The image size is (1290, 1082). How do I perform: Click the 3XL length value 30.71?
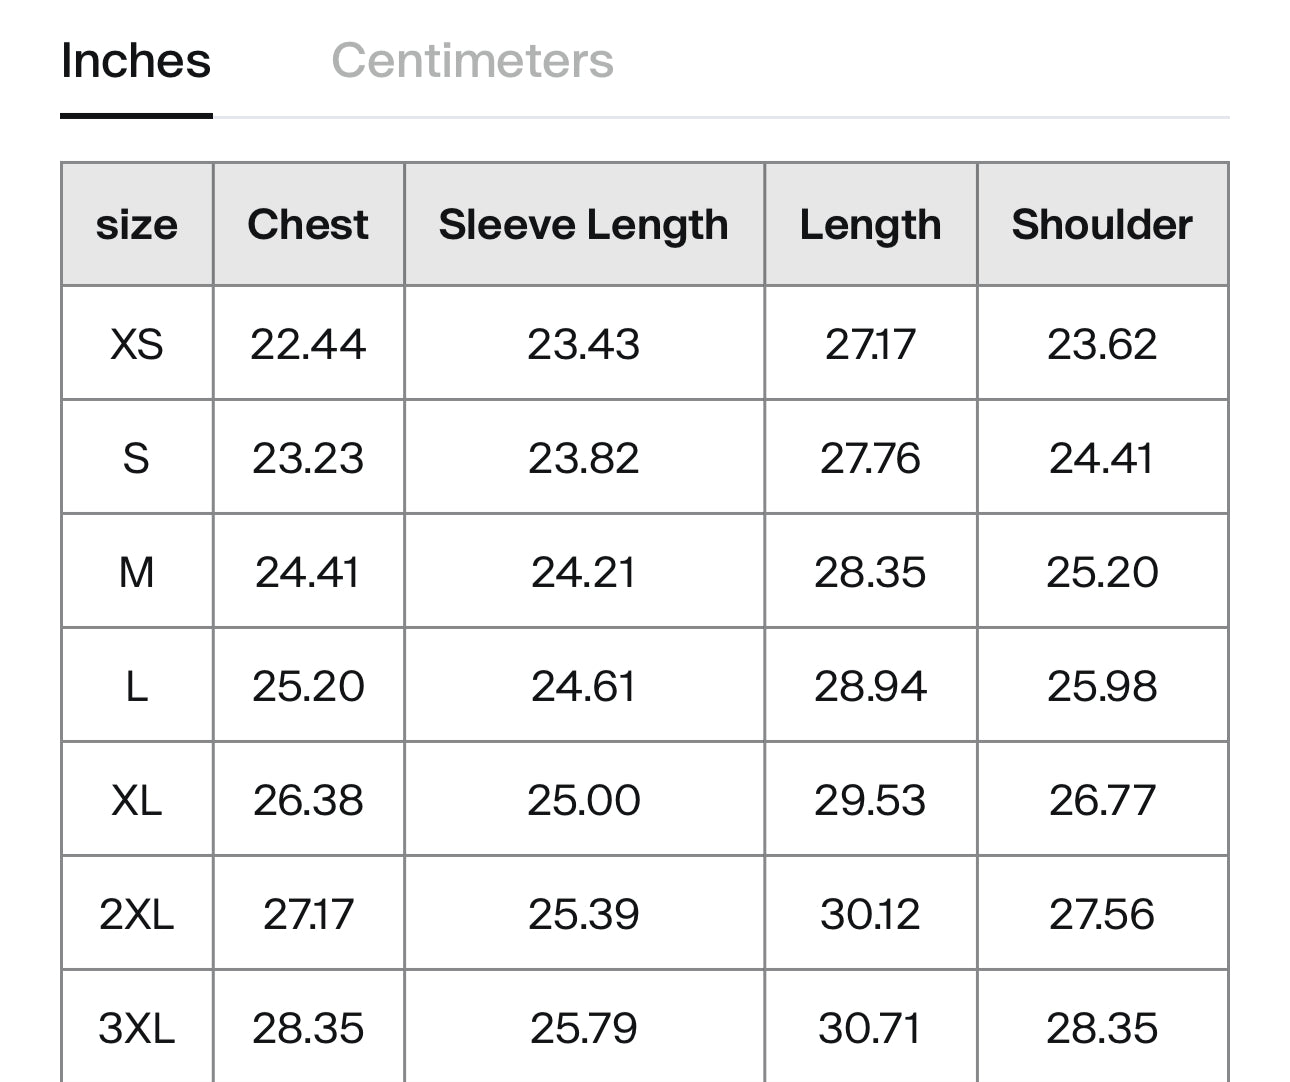(870, 1028)
